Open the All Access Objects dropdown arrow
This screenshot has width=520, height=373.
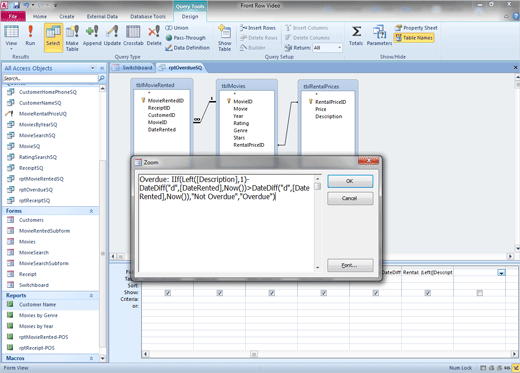[92, 68]
